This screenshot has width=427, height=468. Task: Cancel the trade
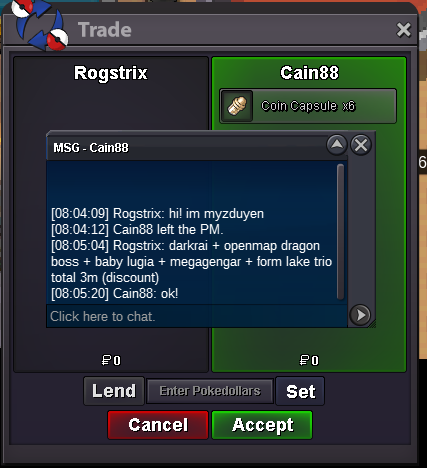[158, 425]
